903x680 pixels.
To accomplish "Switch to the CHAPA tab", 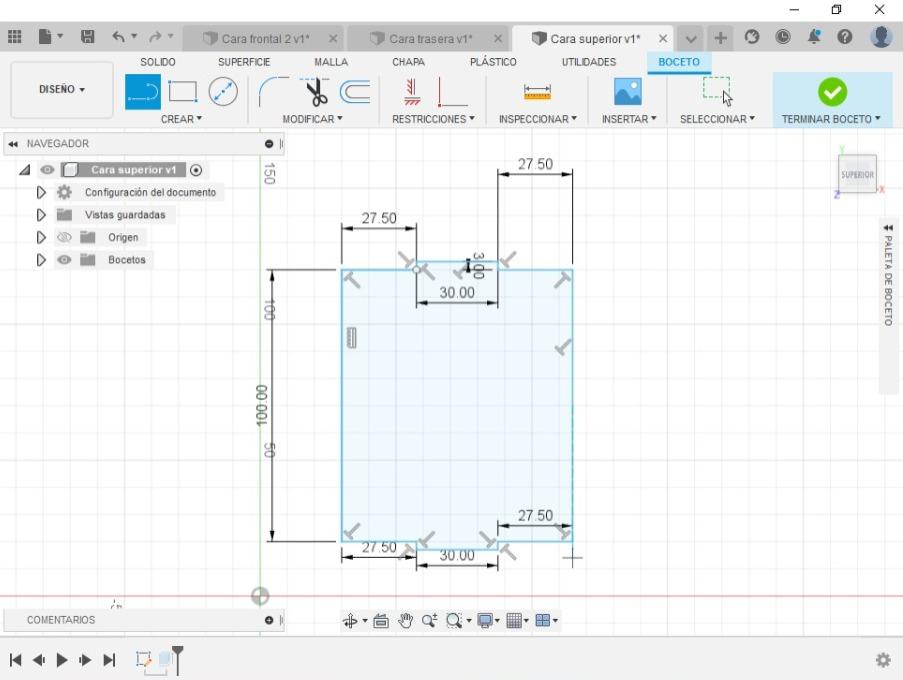I will [x=408, y=62].
